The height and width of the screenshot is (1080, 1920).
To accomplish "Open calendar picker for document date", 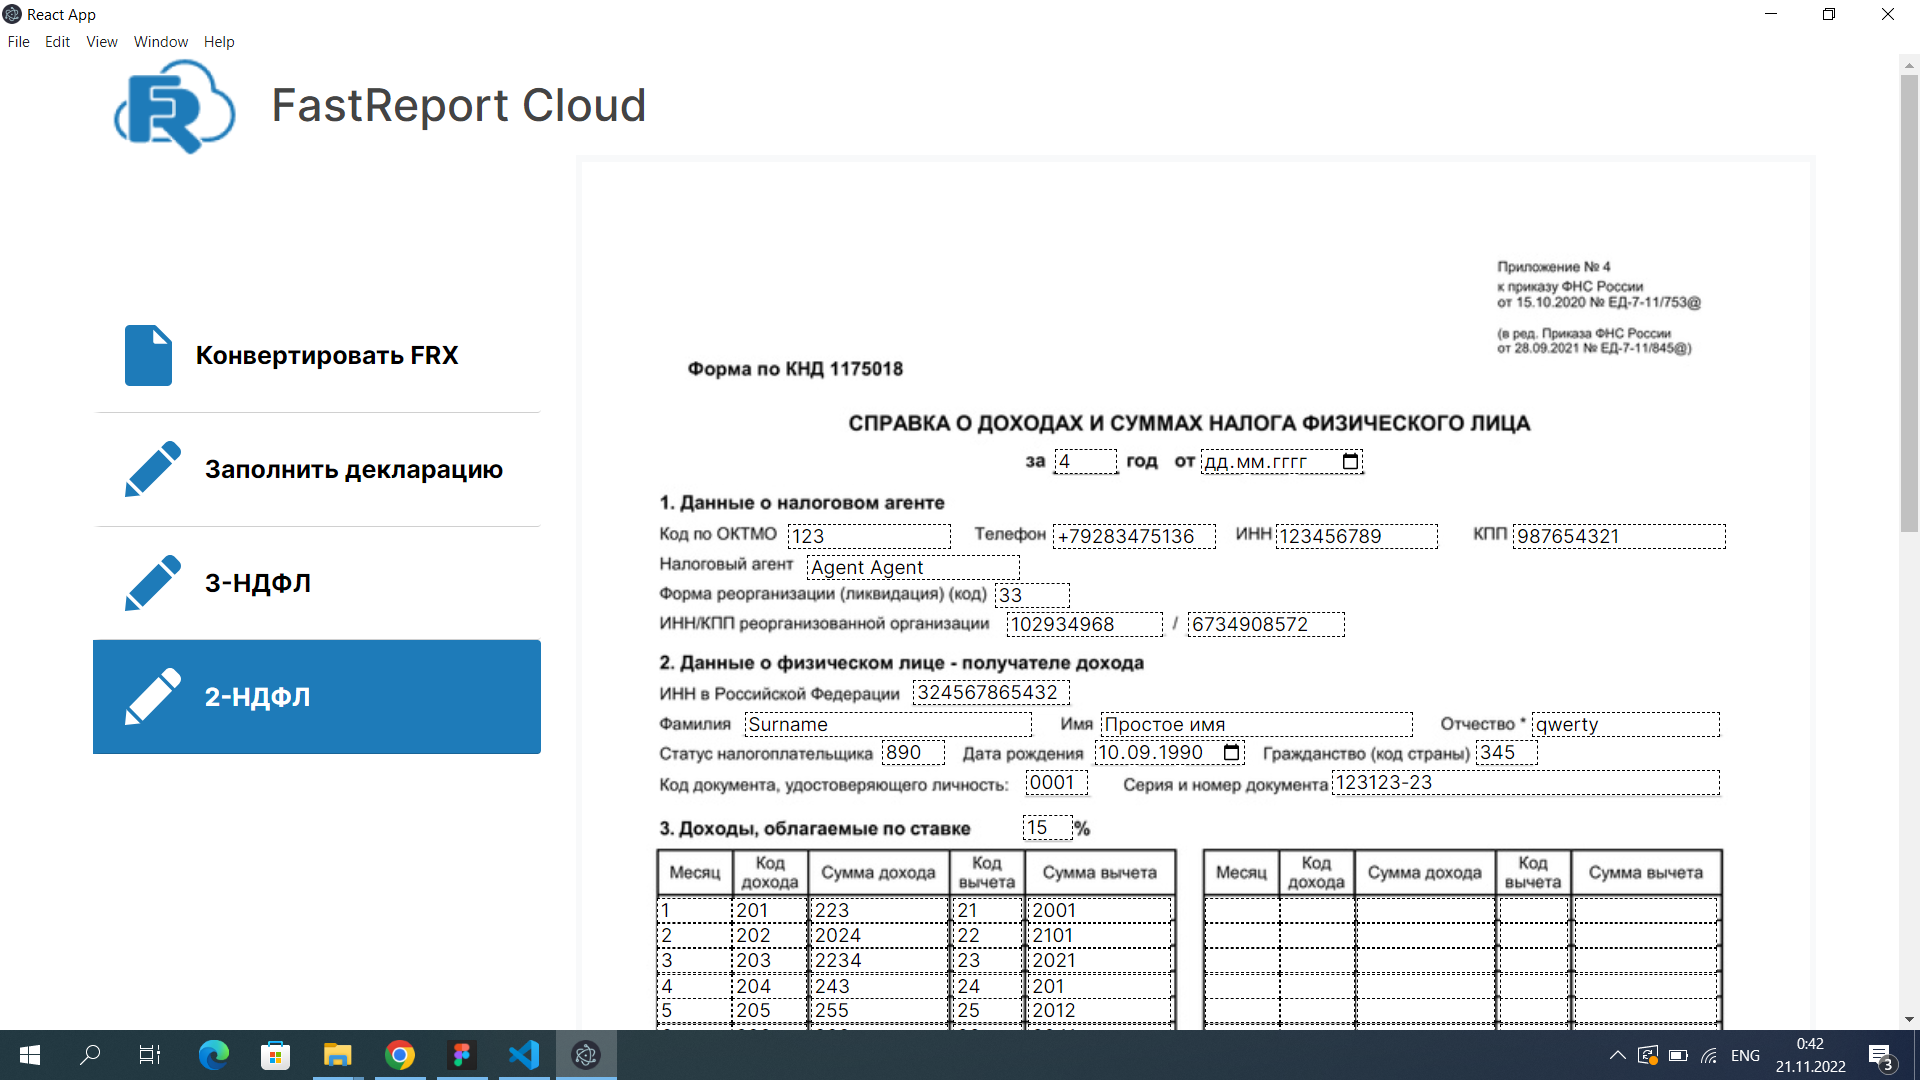I will tap(1350, 462).
